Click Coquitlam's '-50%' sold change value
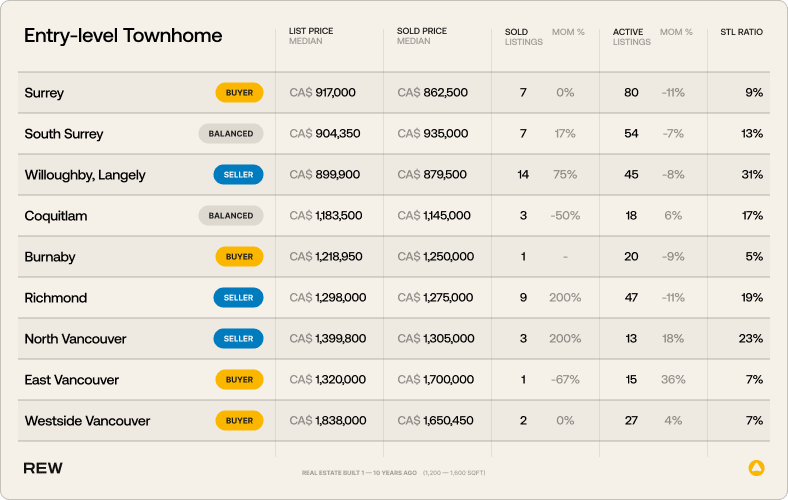The width and height of the screenshot is (788, 500). 565,216
